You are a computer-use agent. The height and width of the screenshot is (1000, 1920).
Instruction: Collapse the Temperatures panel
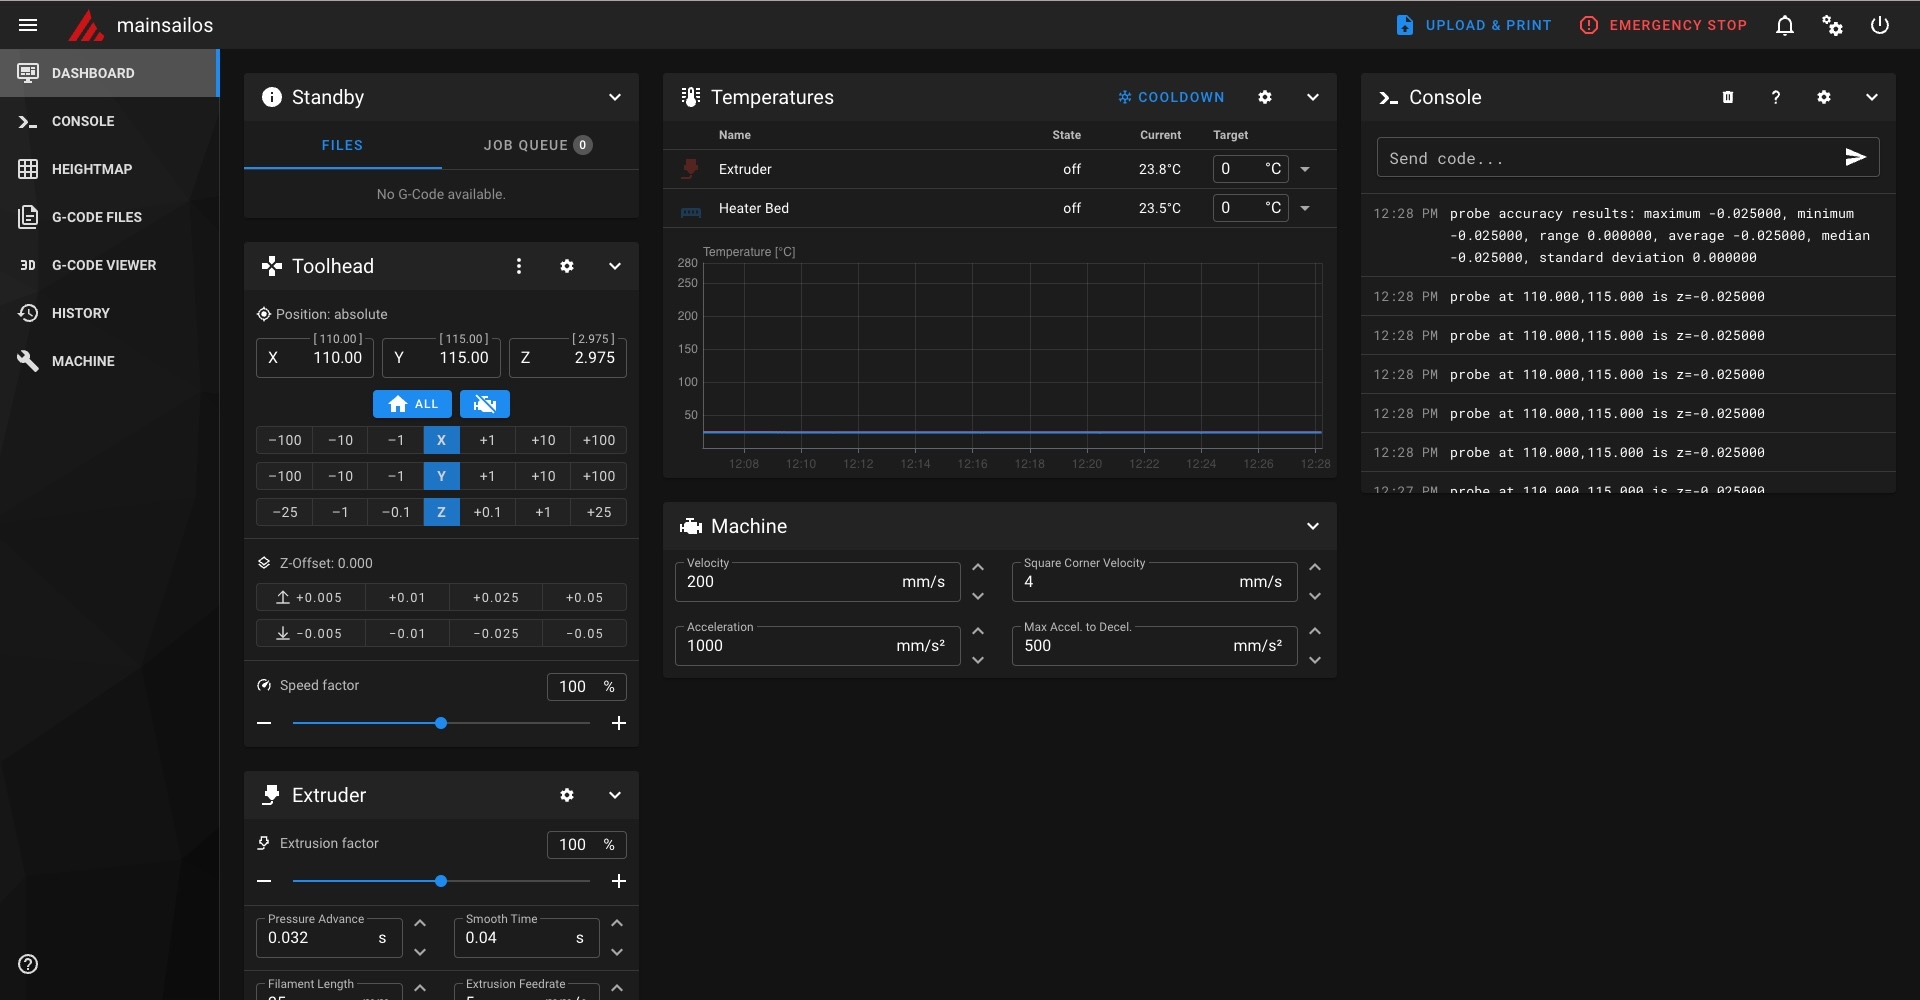tap(1313, 97)
